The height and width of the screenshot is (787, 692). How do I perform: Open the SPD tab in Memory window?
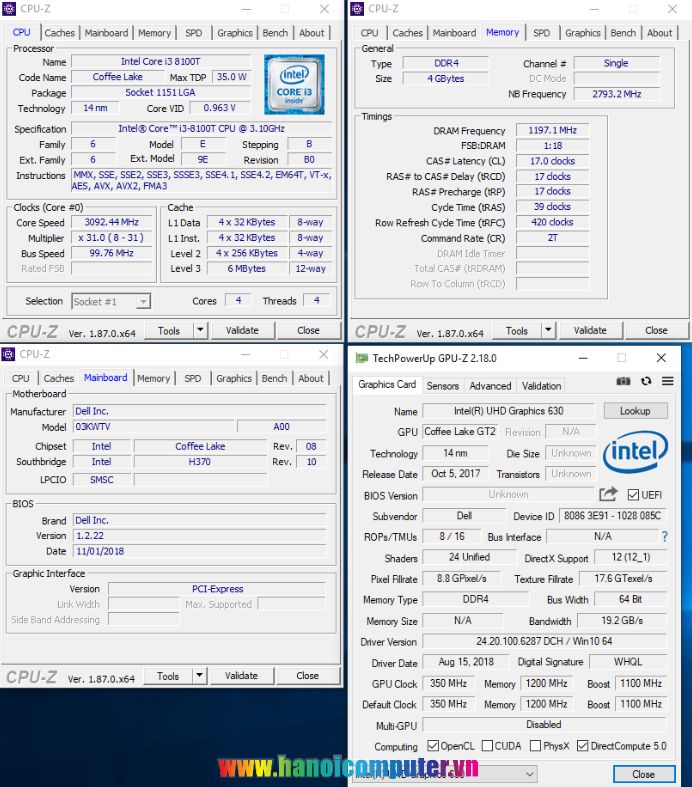point(541,33)
